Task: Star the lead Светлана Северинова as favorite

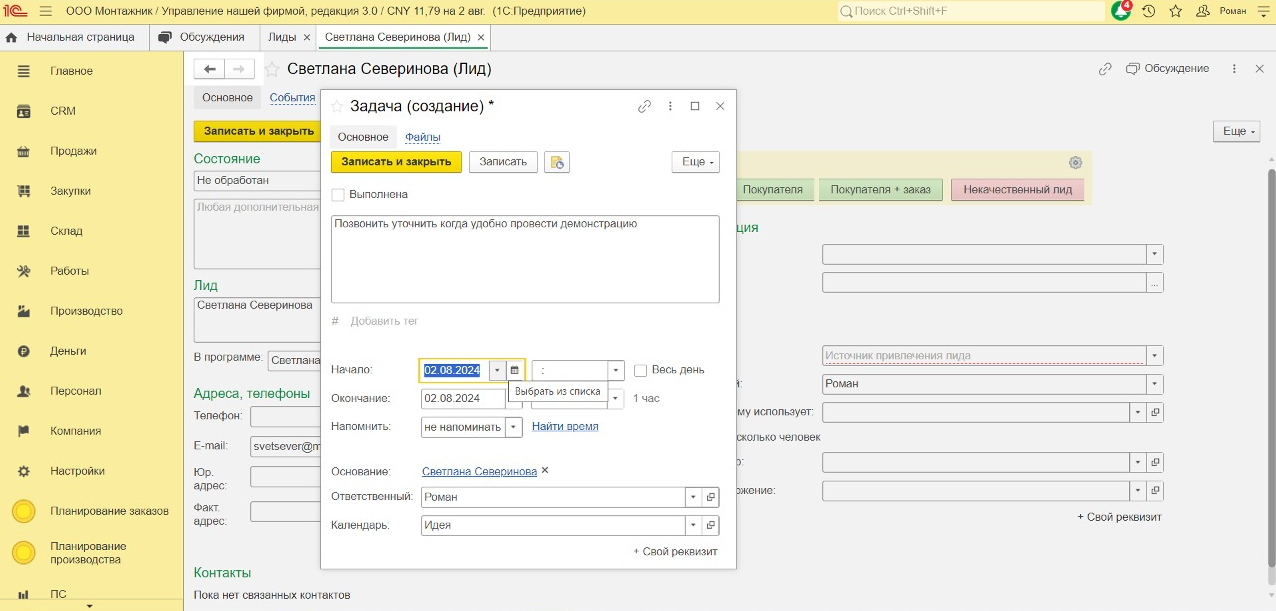Action: (x=271, y=69)
